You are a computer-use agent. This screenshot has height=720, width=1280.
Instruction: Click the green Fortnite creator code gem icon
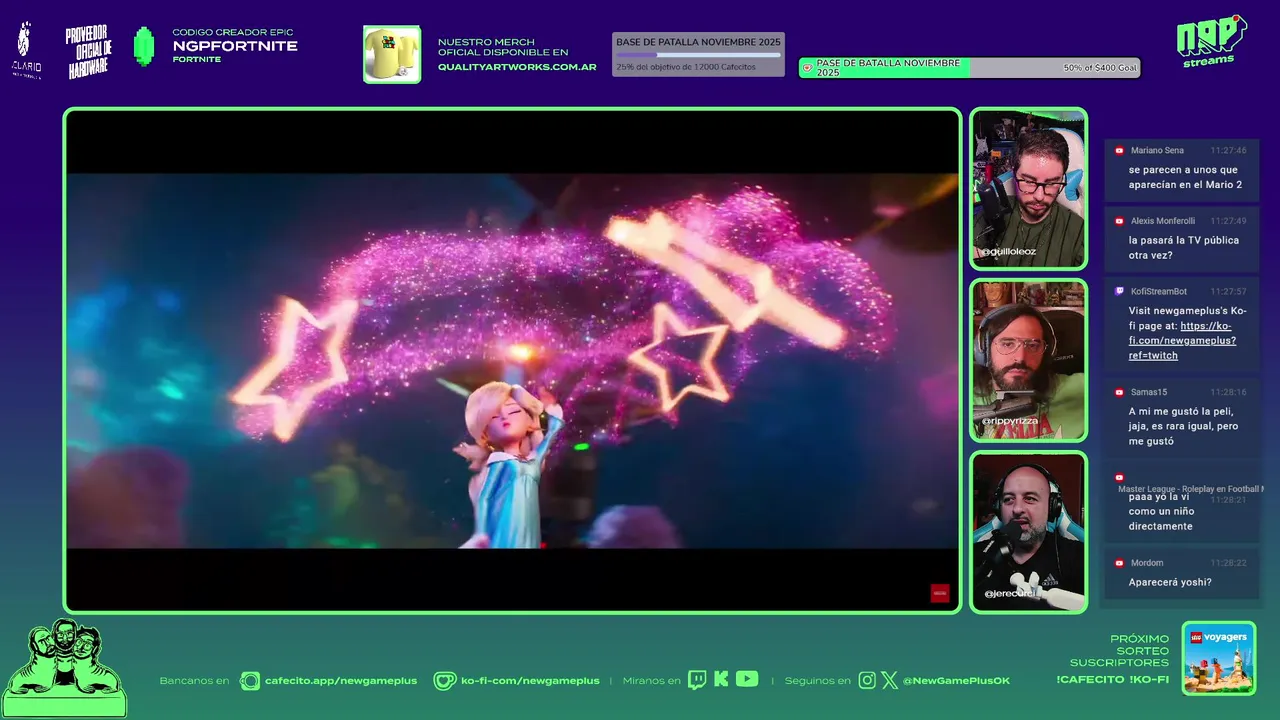[x=144, y=47]
